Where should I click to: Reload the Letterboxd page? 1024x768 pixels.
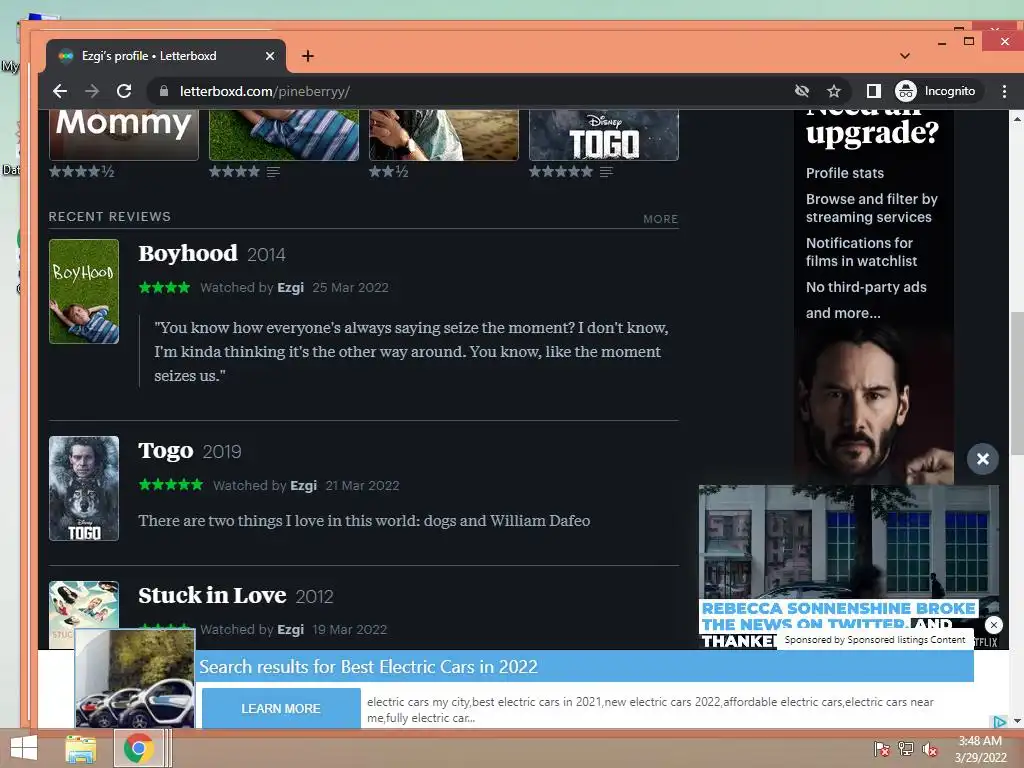pyautogui.click(x=124, y=91)
